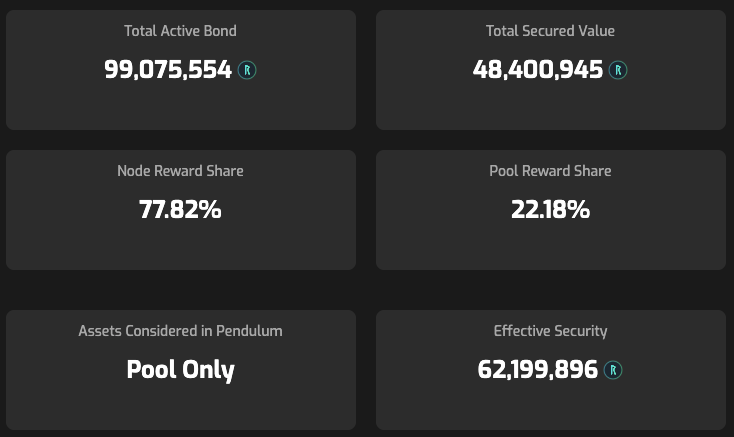This screenshot has width=734, height=437.
Task: Click the Effective Security heading
Action: 550,331
